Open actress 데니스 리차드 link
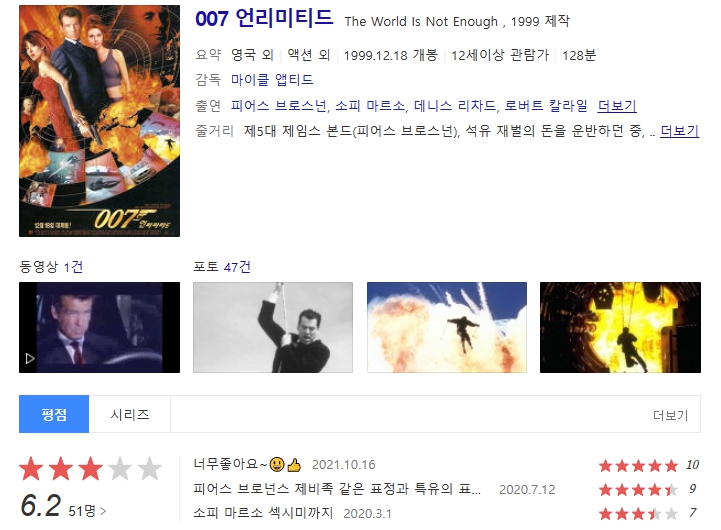Viewport: 721px width, 530px height. pos(455,106)
